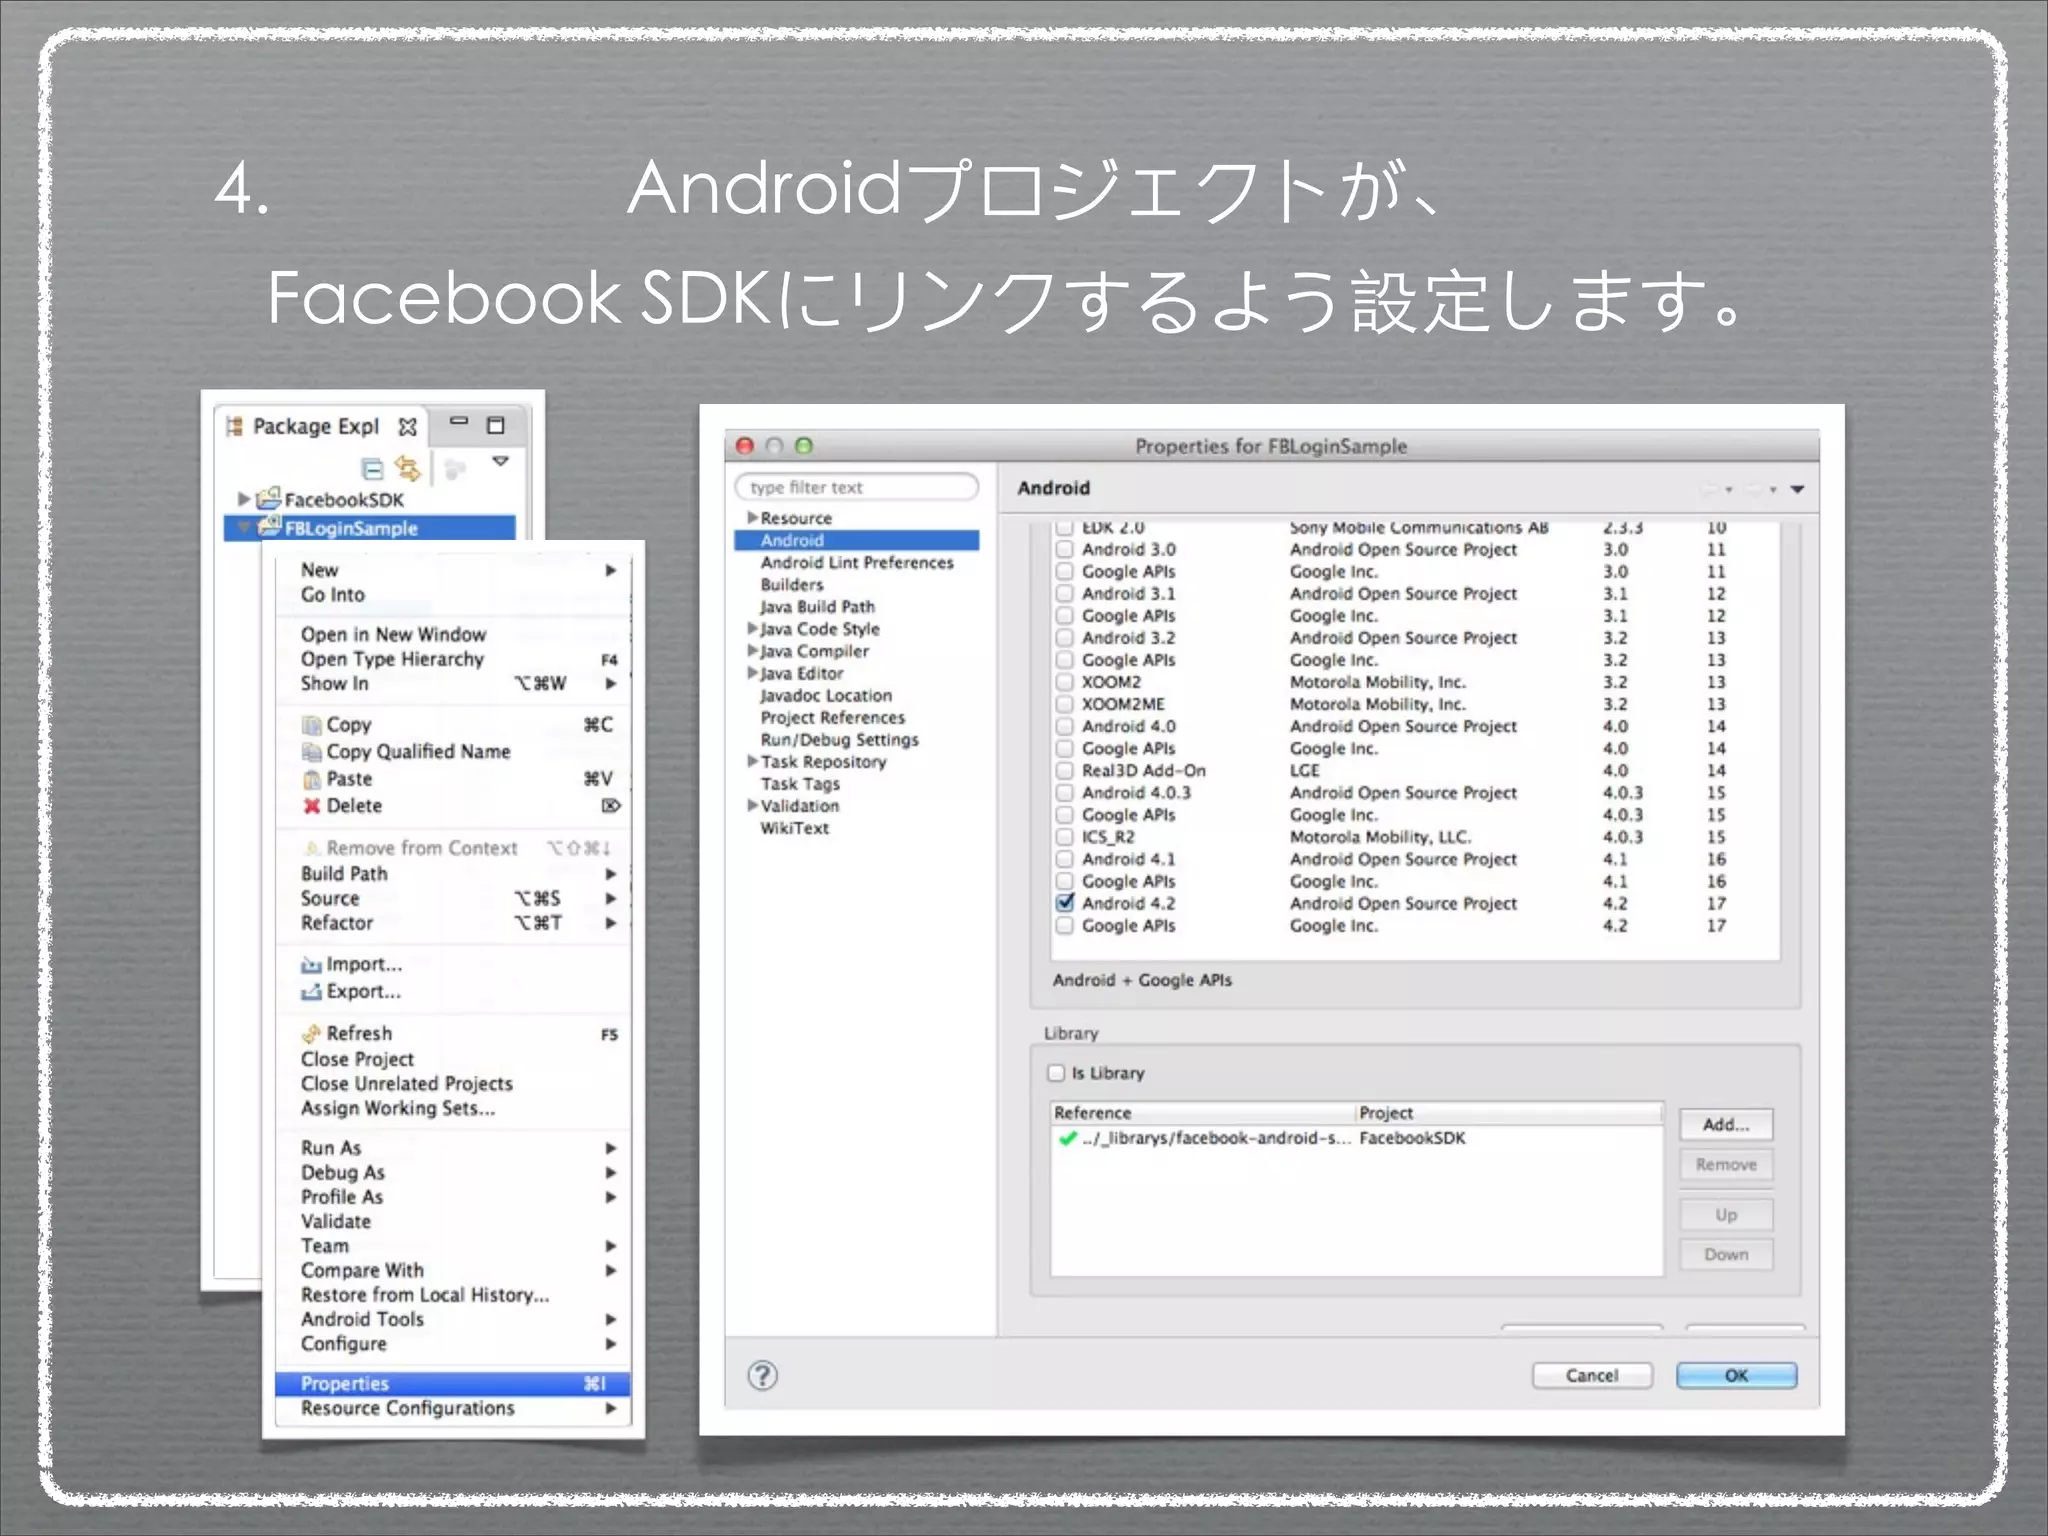Screen dimensions: 2048x1536
Task: Open the Android Tools submenu
Action: click(453, 1319)
